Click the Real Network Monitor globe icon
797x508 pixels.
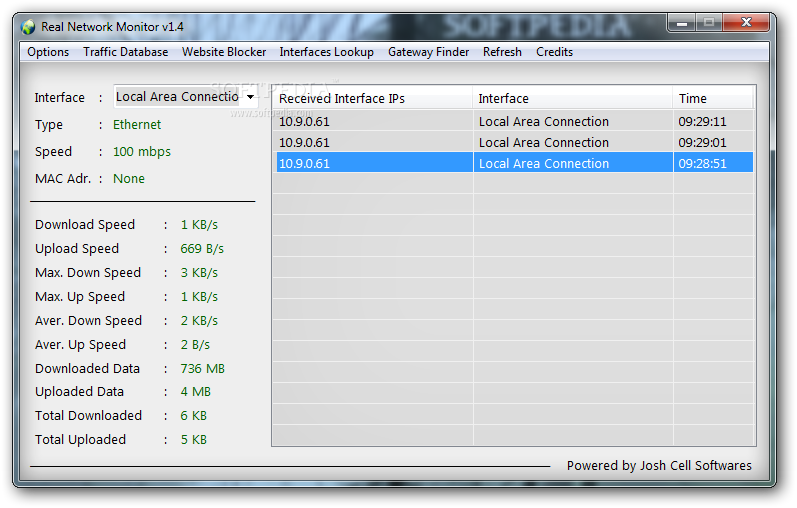point(28,27)
